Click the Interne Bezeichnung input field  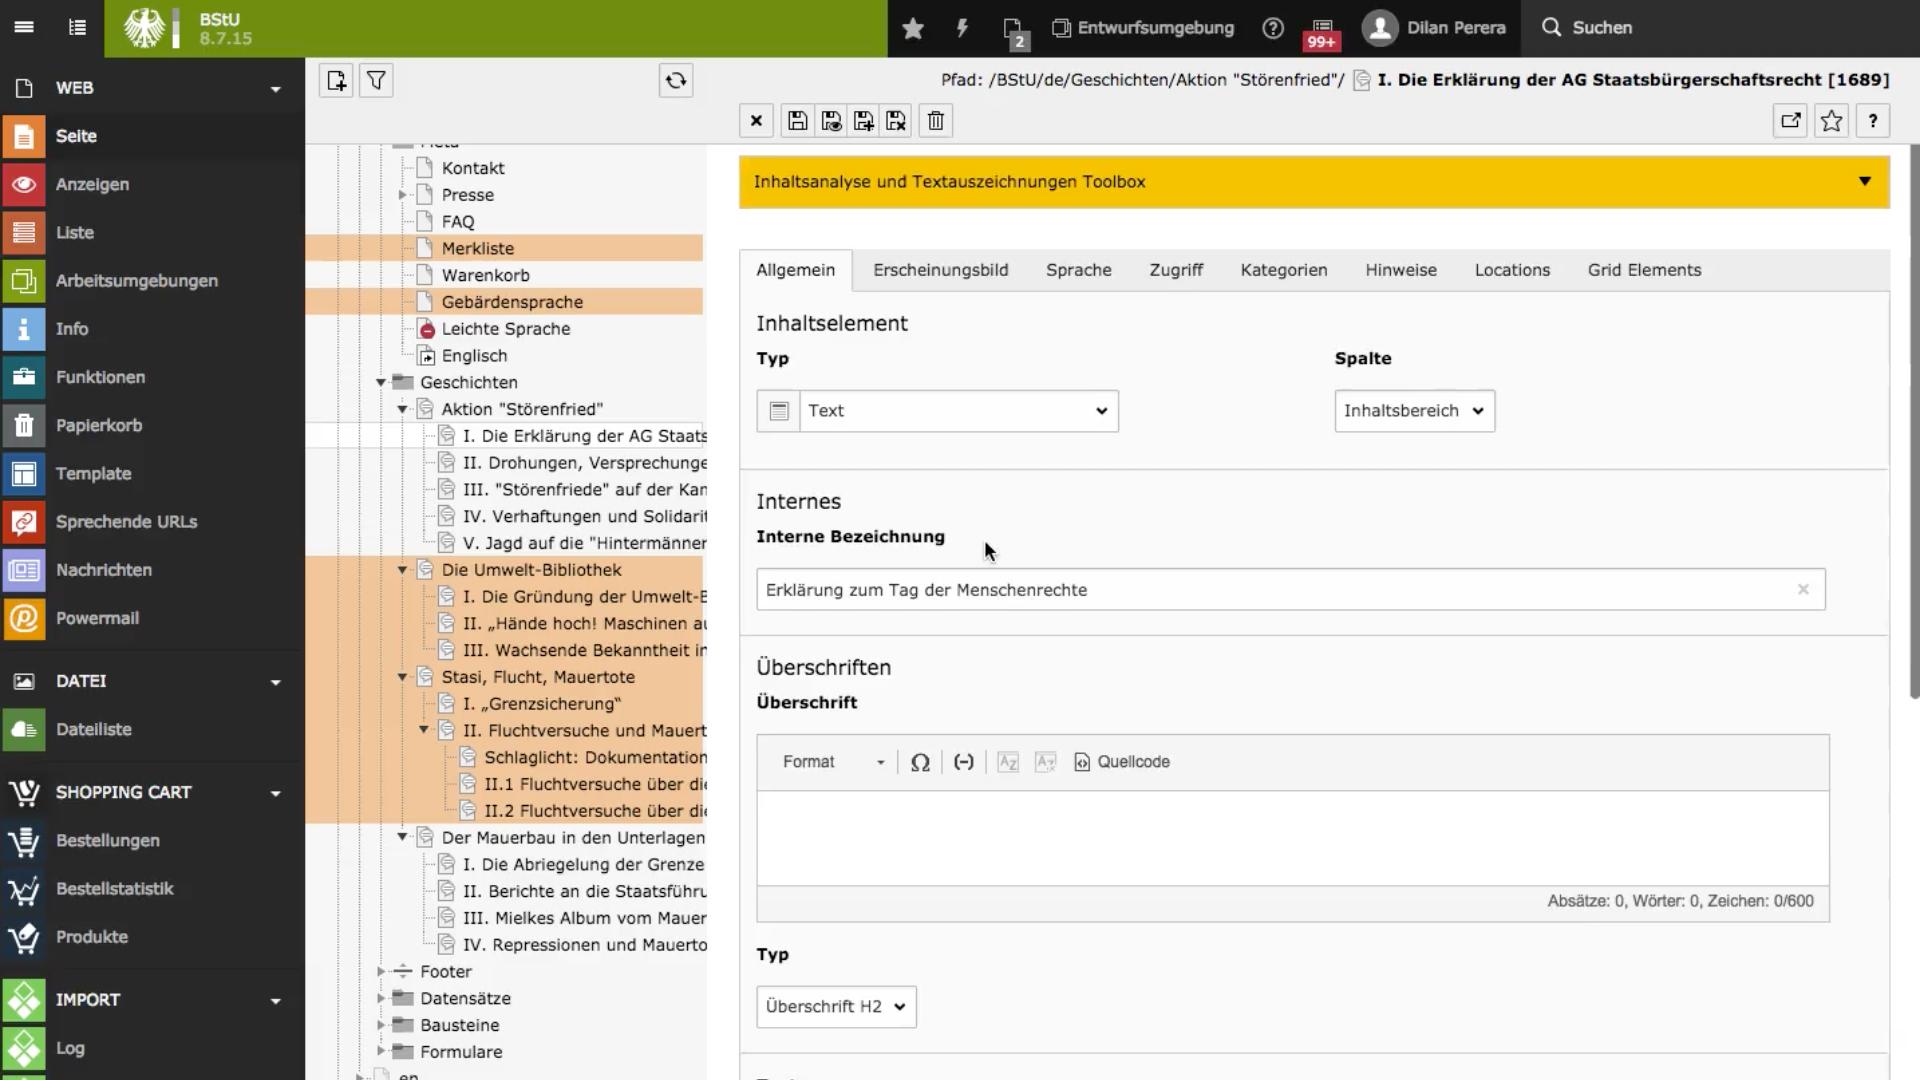(1290, 590)
